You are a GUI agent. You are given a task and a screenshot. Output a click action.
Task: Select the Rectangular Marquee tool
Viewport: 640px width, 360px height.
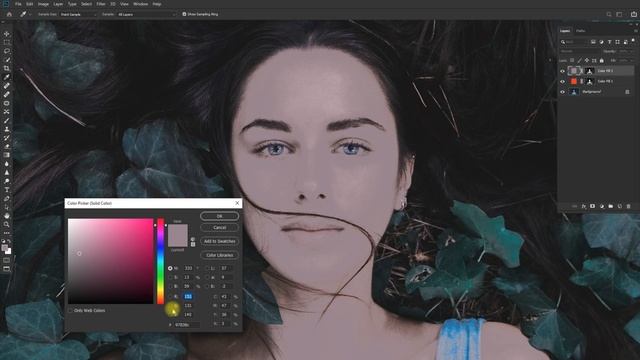(x=7, y=42)
